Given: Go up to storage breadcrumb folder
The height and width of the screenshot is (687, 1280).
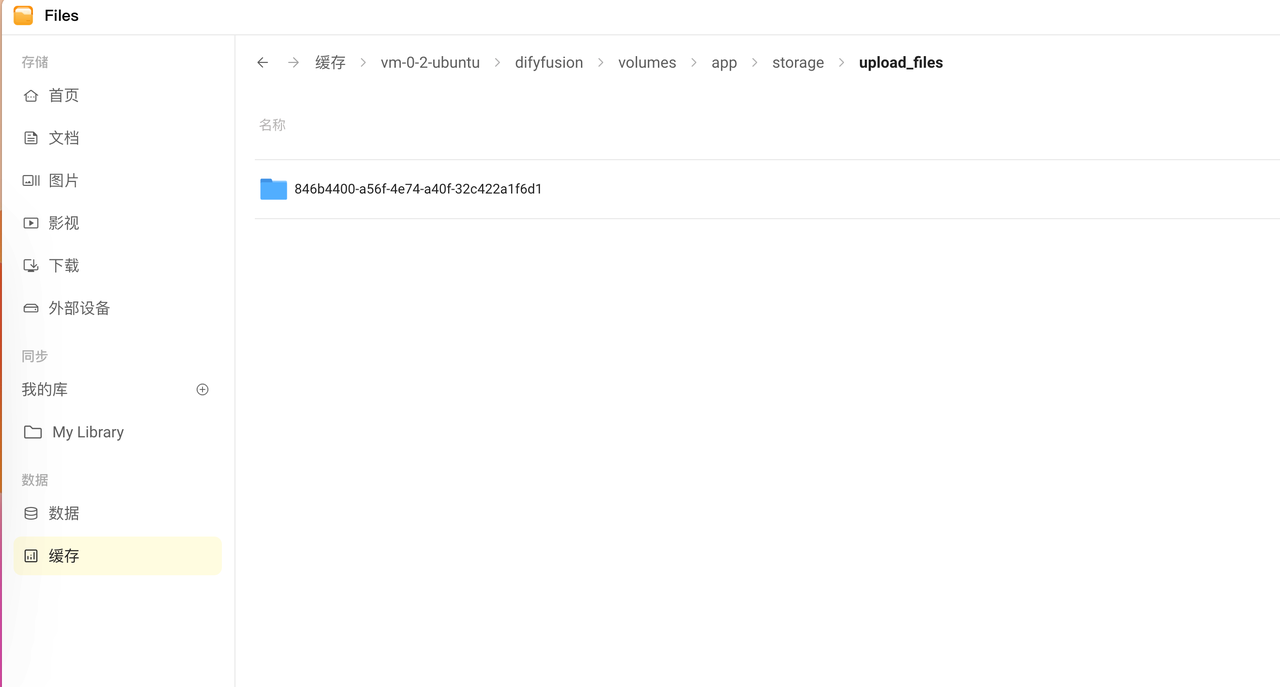Looking at the screenshot, I should (797, 62).
